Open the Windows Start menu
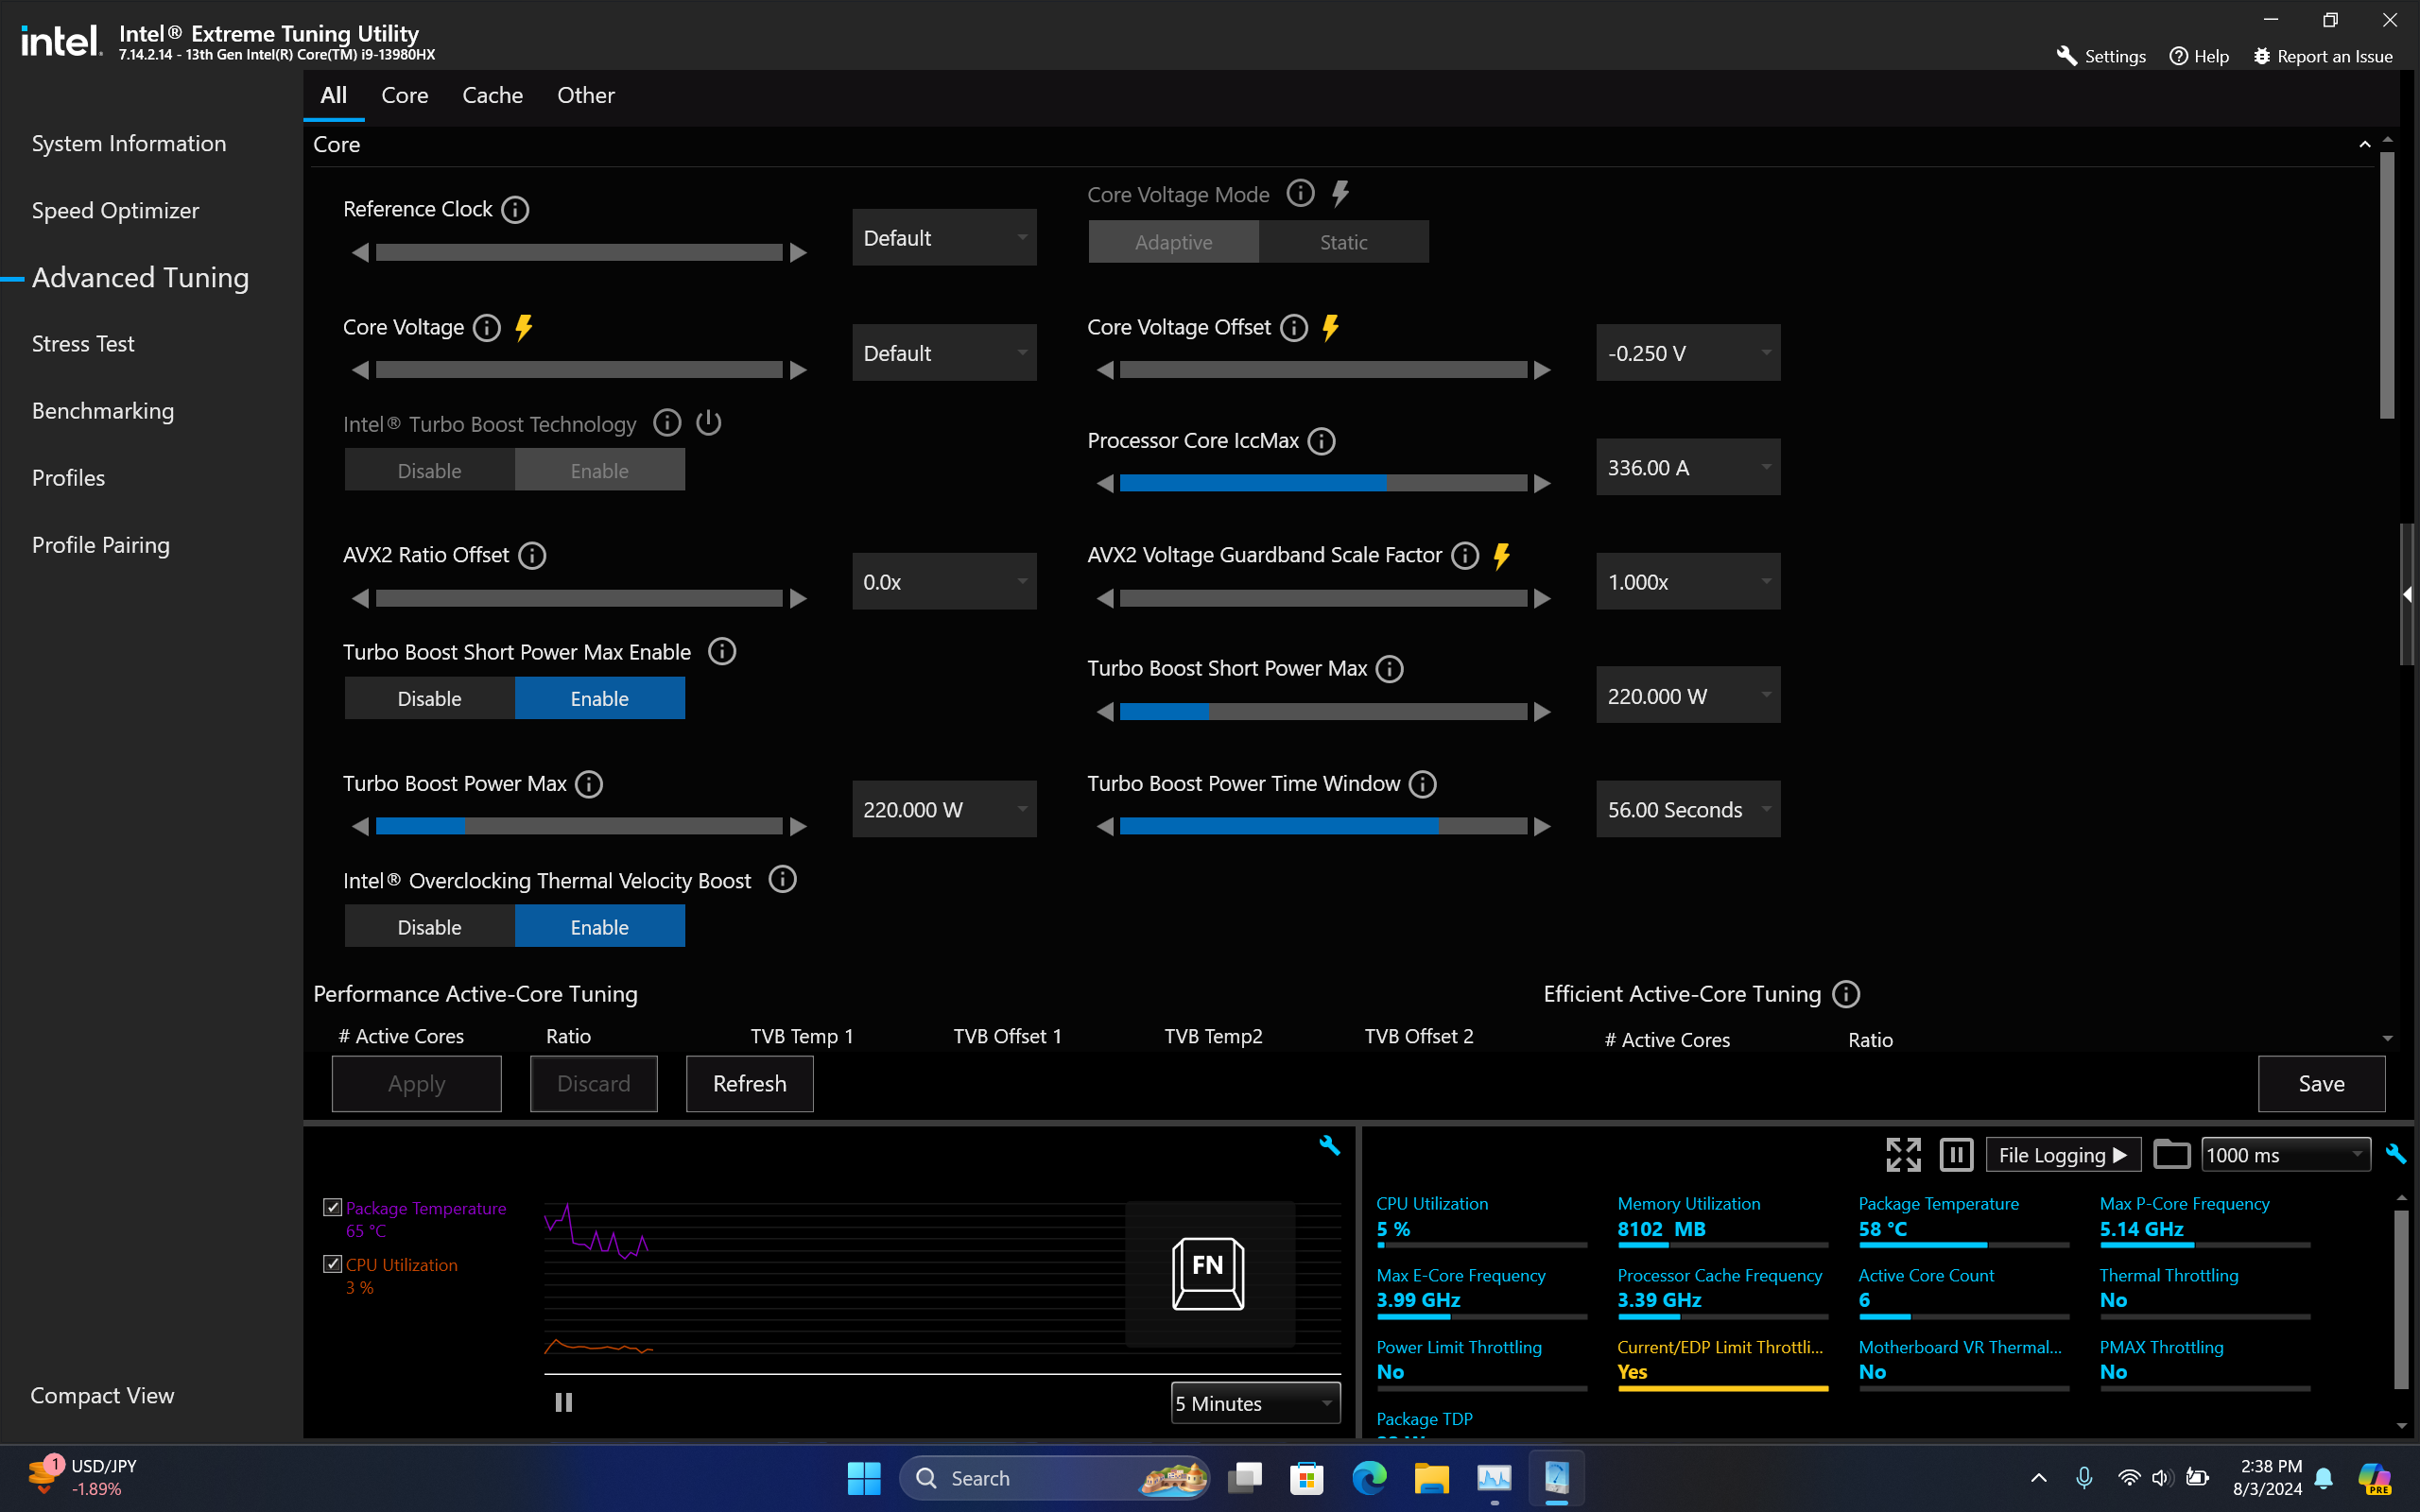The height and width of the screenshot is (1512, 2420). pyautogui.click(x=864, y=1478)
